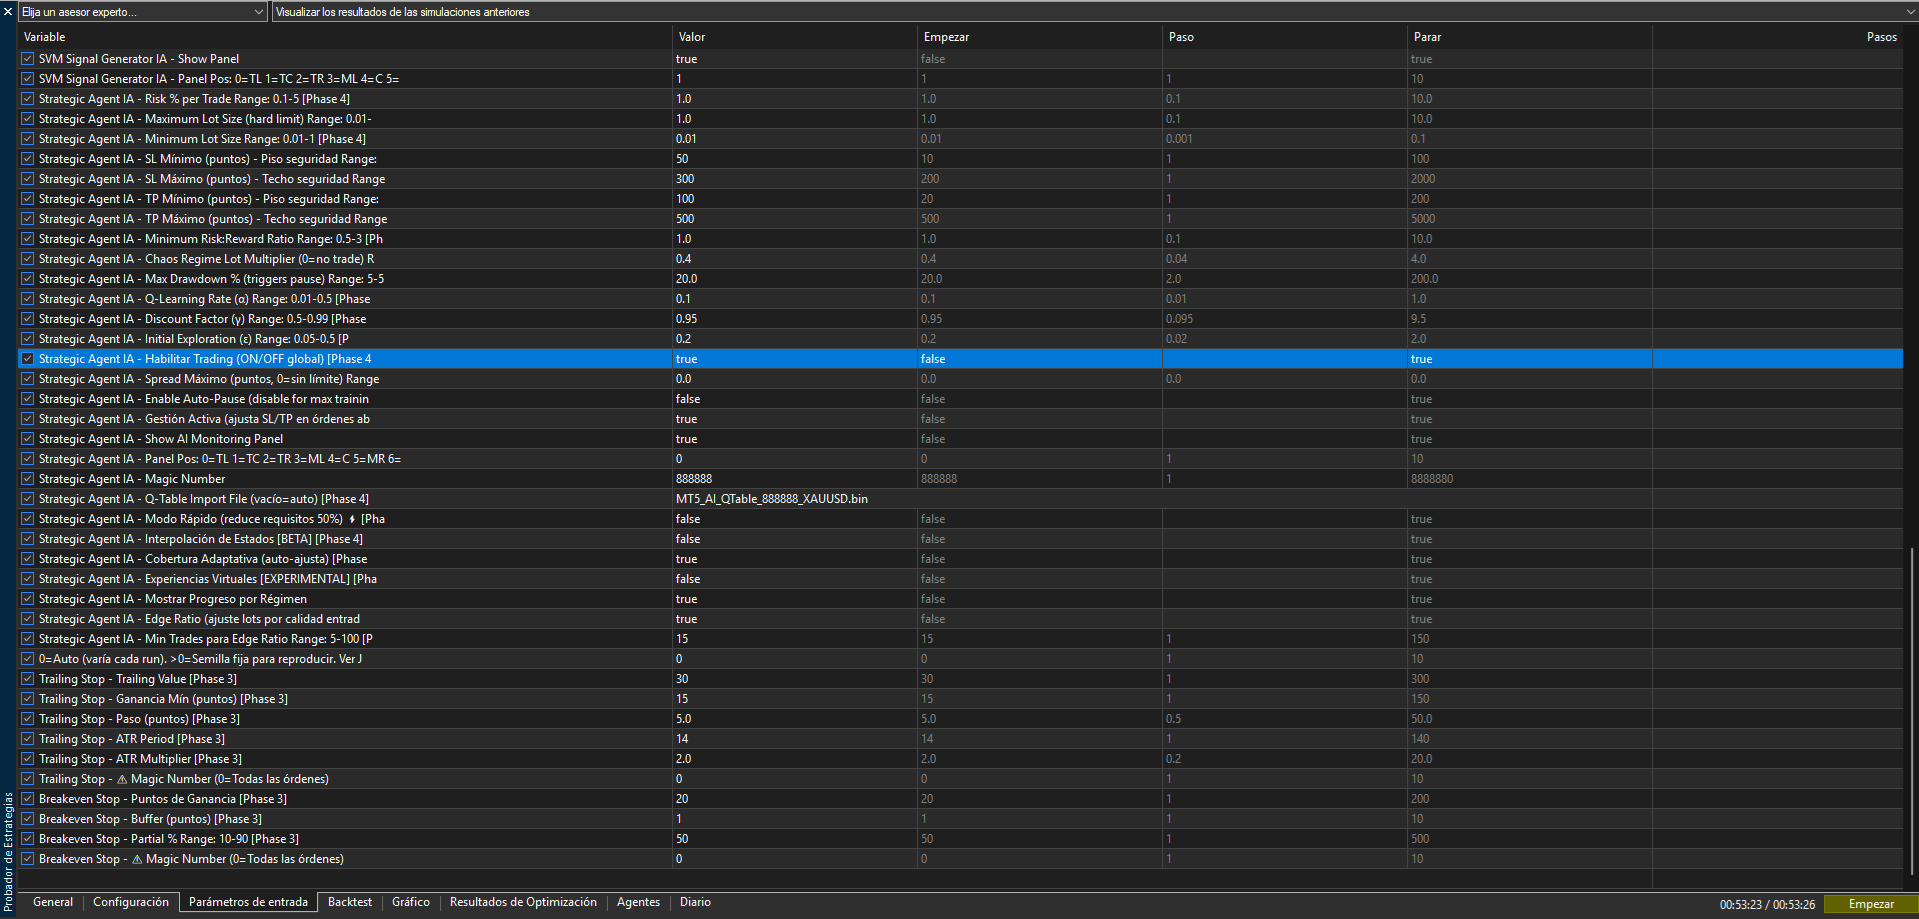Expand the previous simulation results dropdown arrow
The height and width of the screenshot is (919, 1919).
[x=1910, y=12]
